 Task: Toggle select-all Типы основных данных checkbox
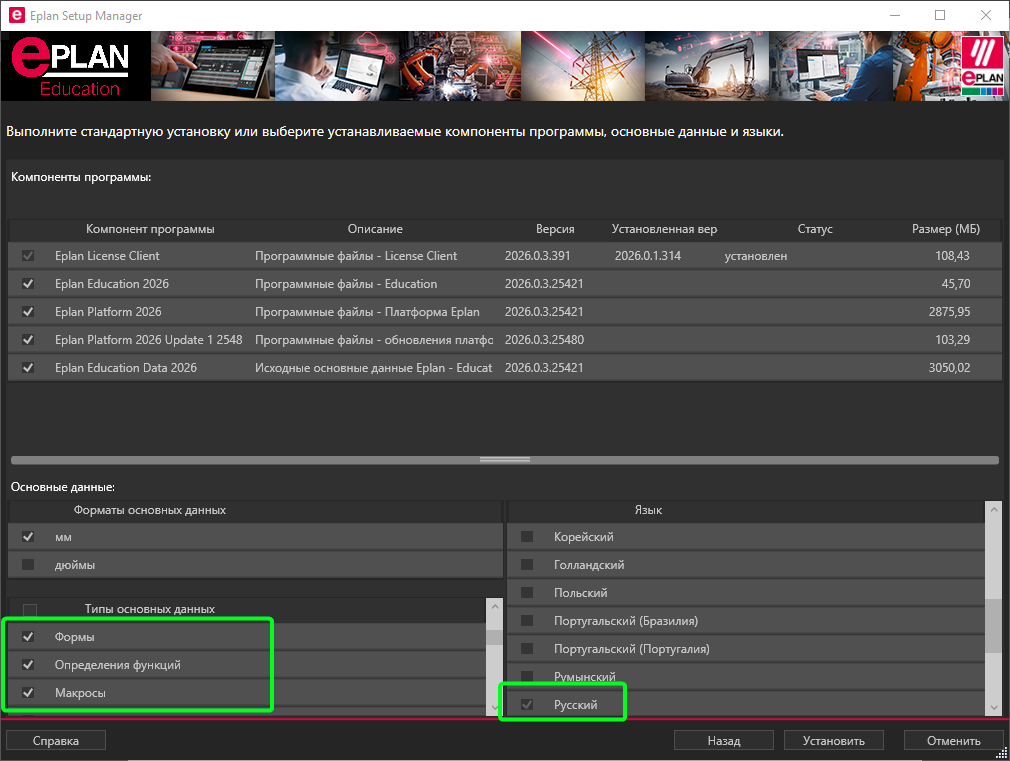pos(30,609)
